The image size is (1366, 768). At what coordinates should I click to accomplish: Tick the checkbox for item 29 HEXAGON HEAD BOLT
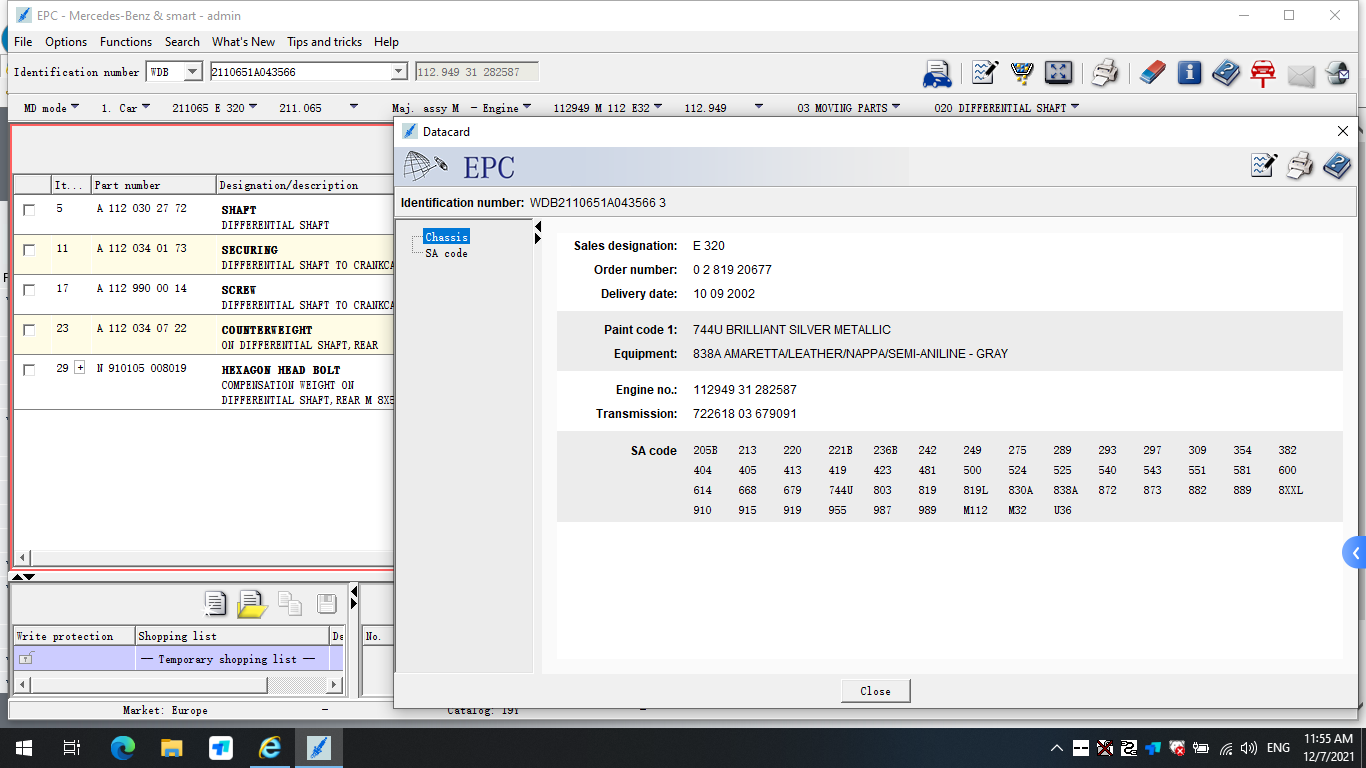coord(29,370)
